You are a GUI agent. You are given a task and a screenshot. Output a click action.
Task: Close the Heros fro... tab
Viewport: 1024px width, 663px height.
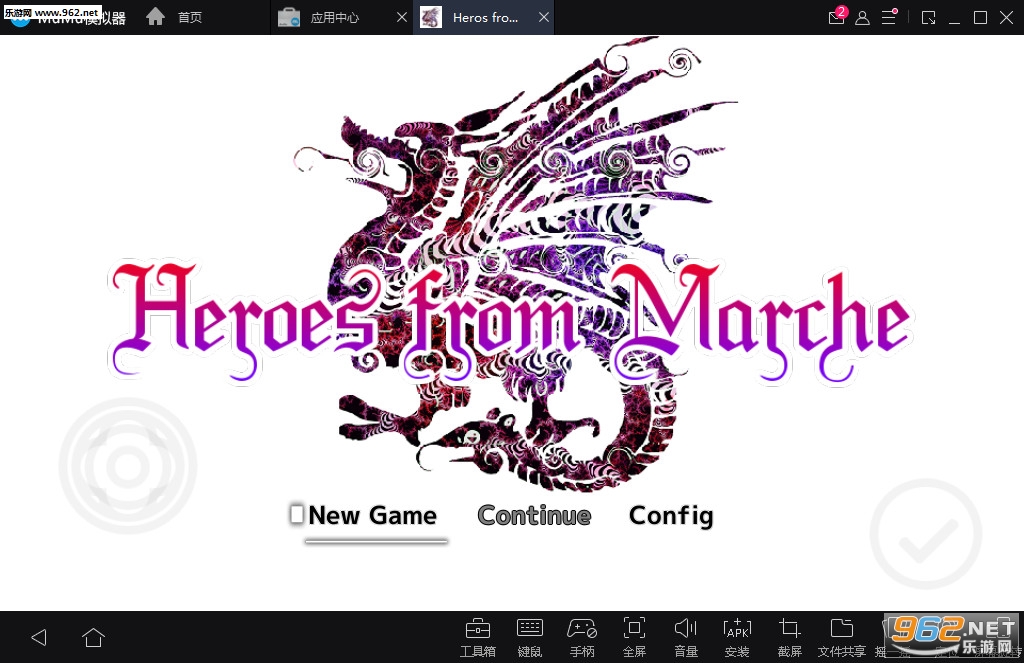coord(543,17)
